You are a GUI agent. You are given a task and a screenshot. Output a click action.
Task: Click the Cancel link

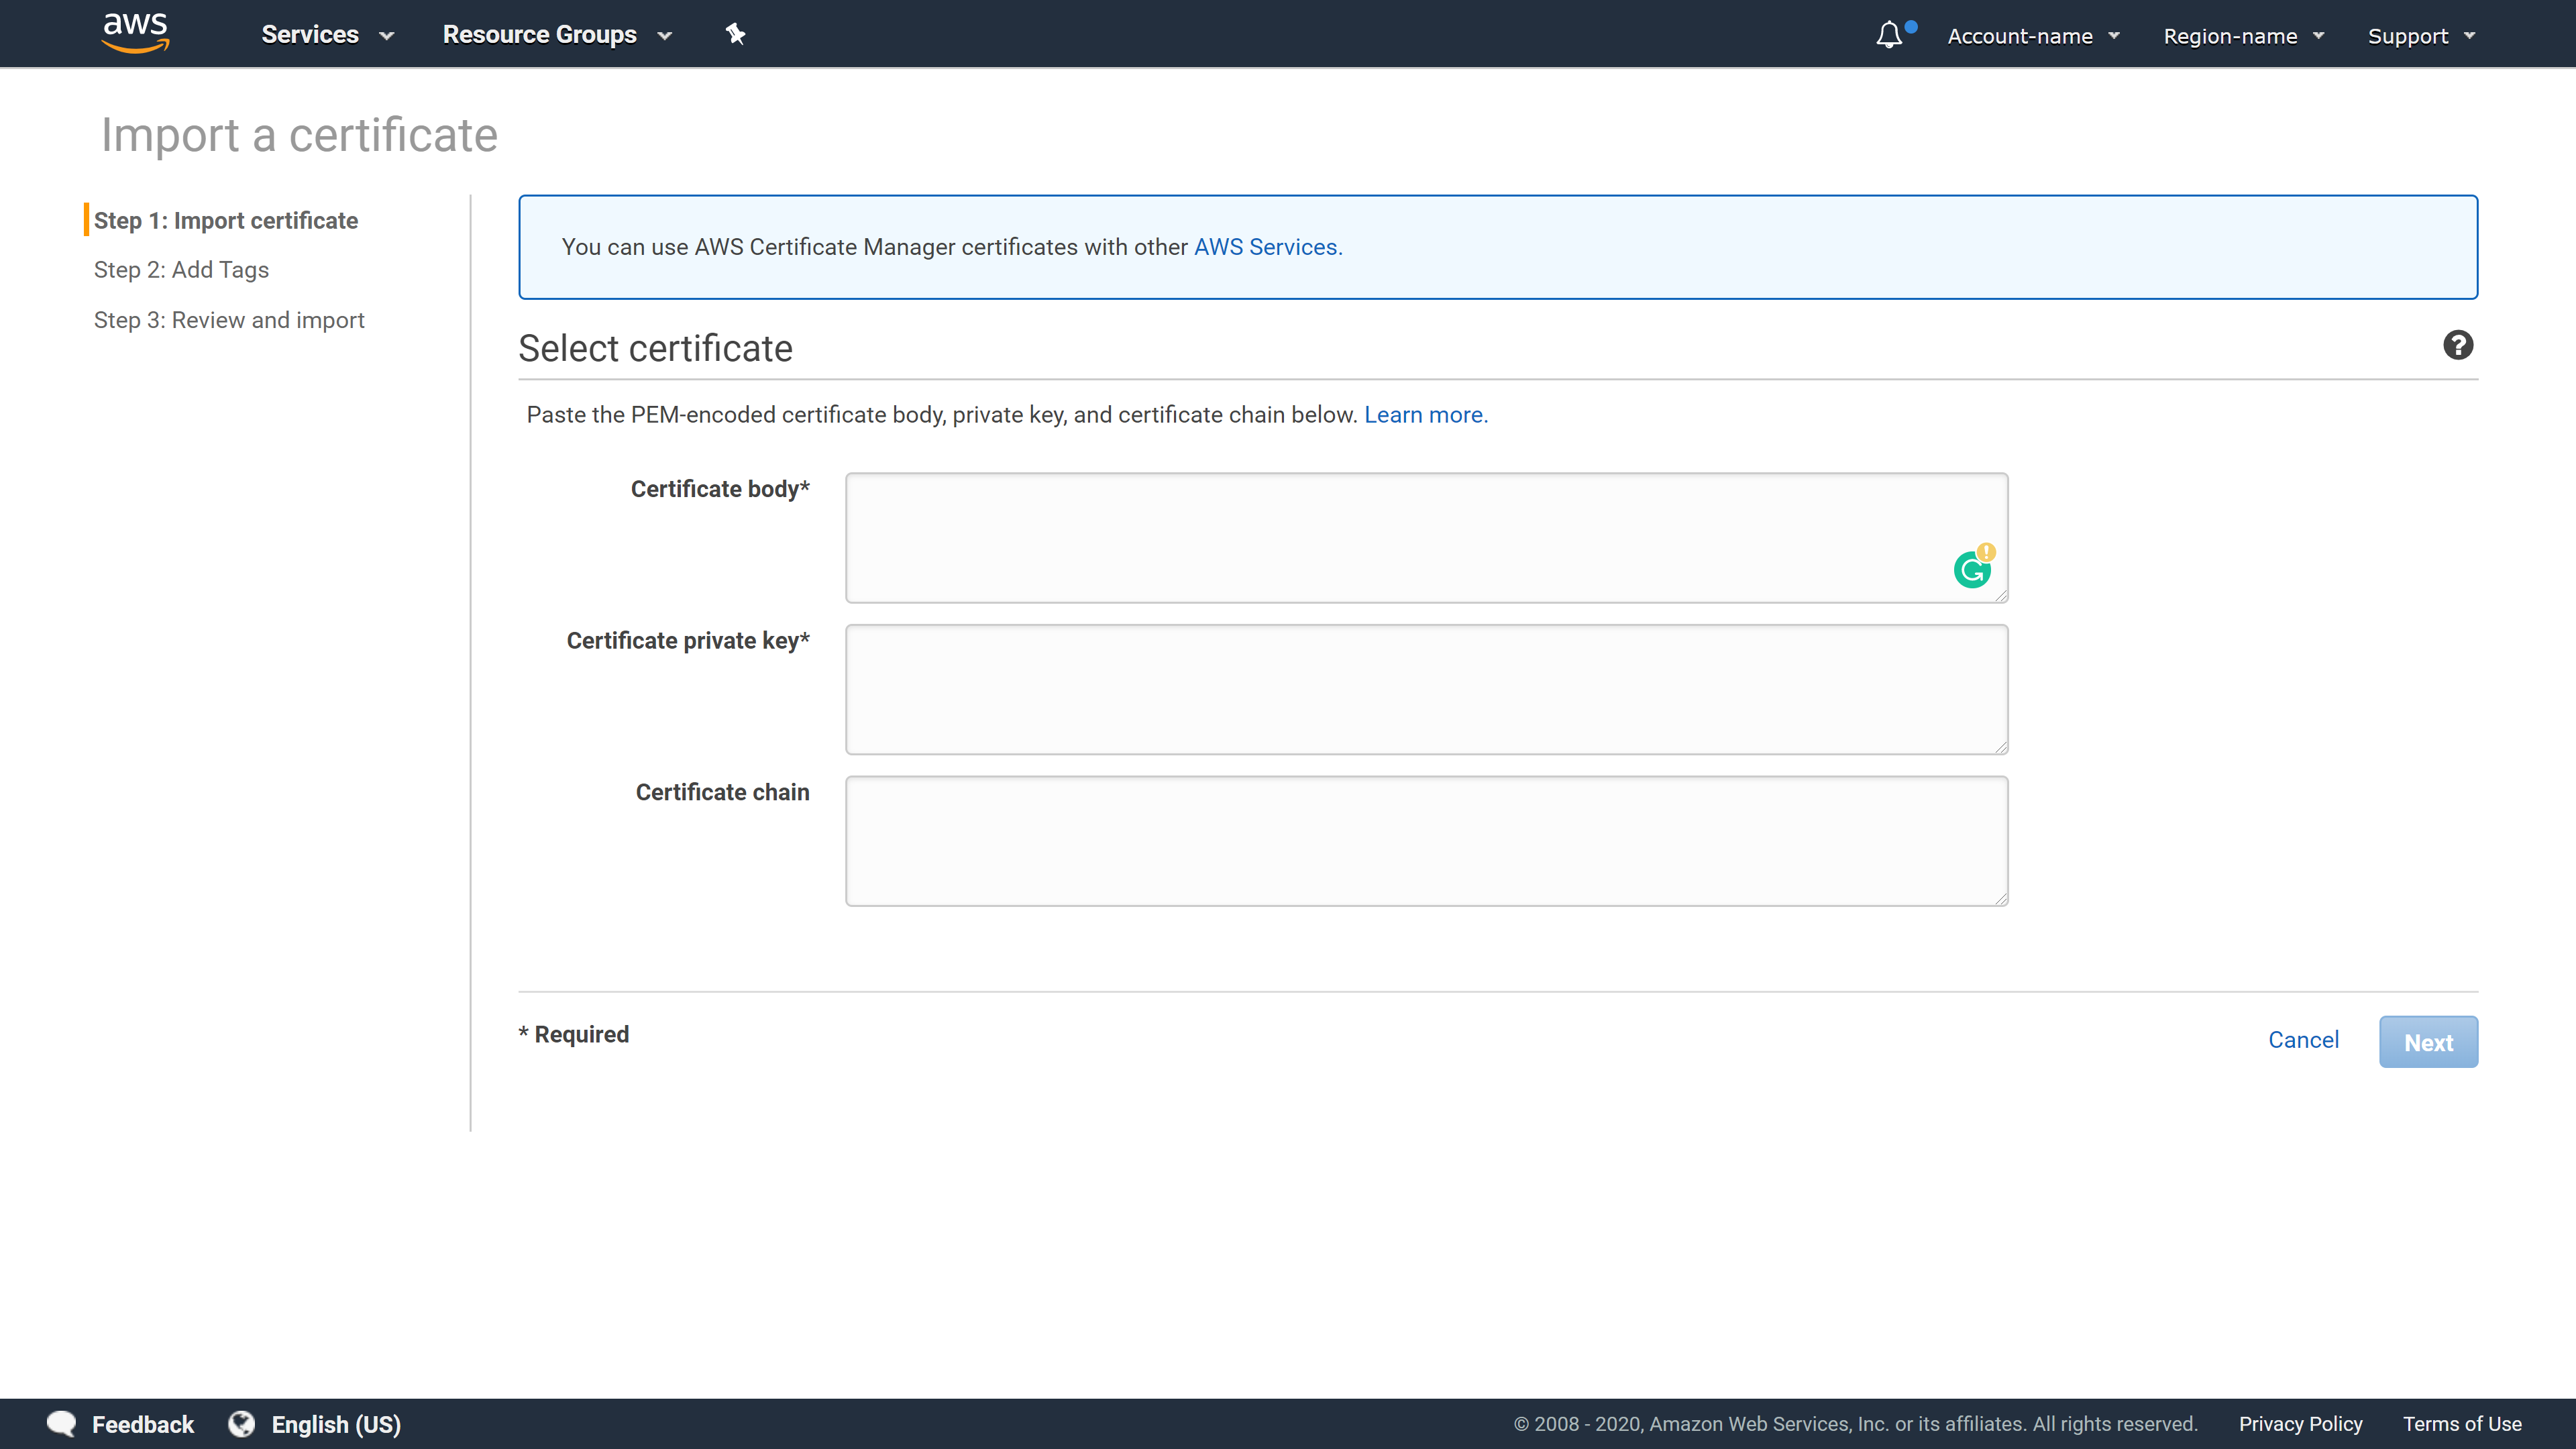pos(2303,1040)
